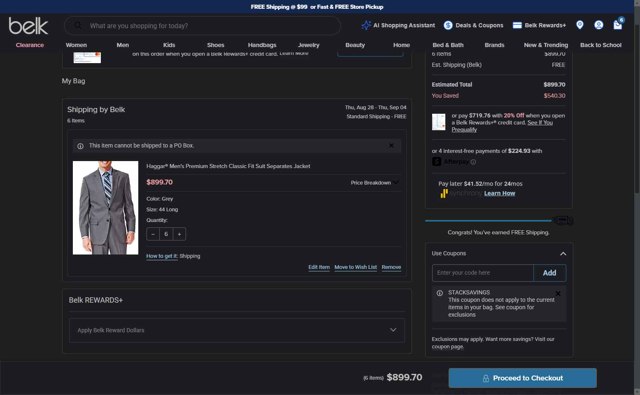Viewport: 640px width, 395px height.
Task: Dismiss the STACKSAVINGS coupon message
Action: tap(558, 293)
